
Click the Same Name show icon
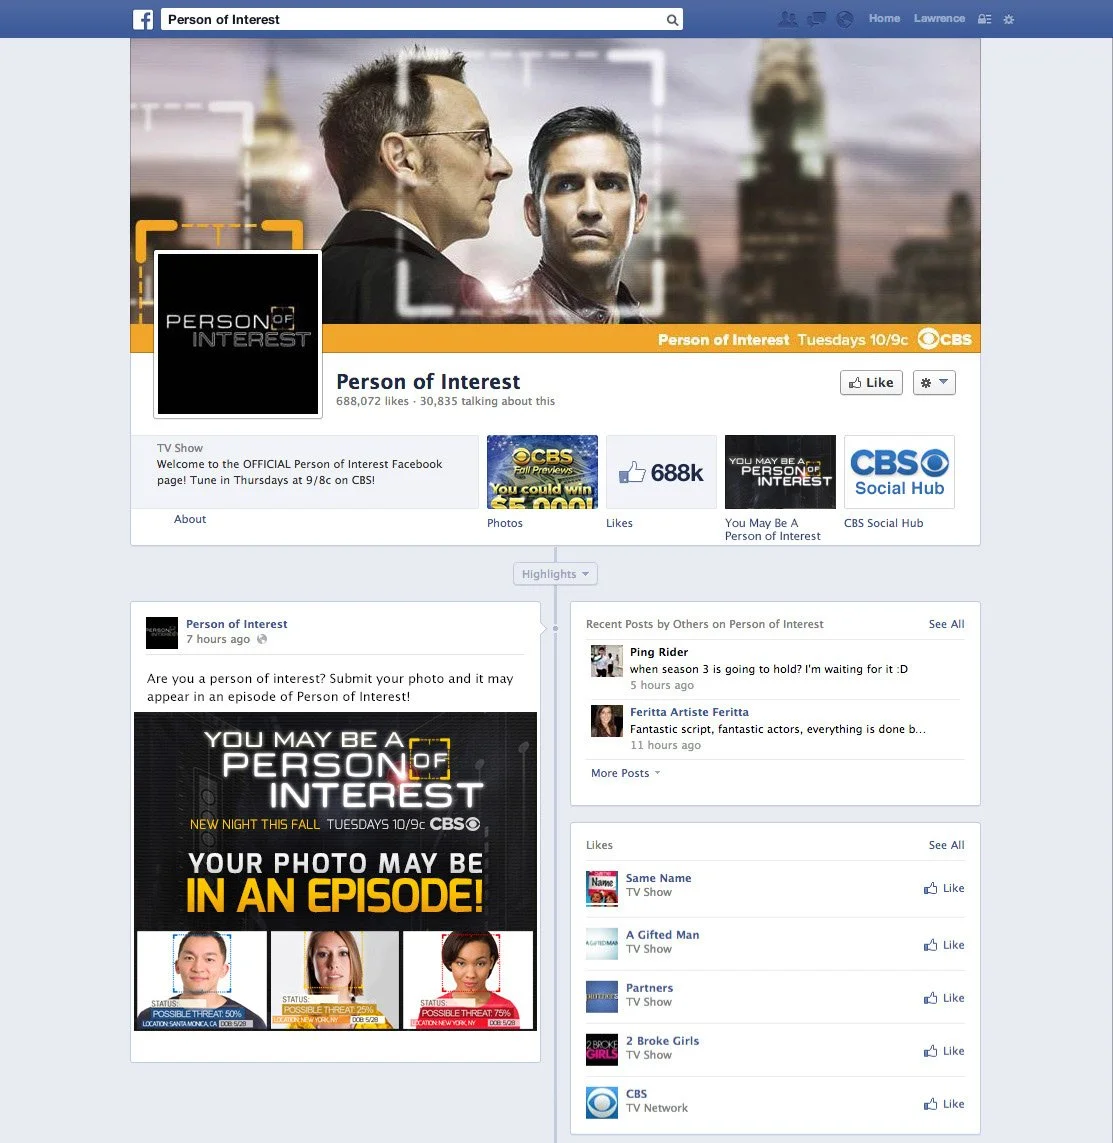click(x=602, y=889)
